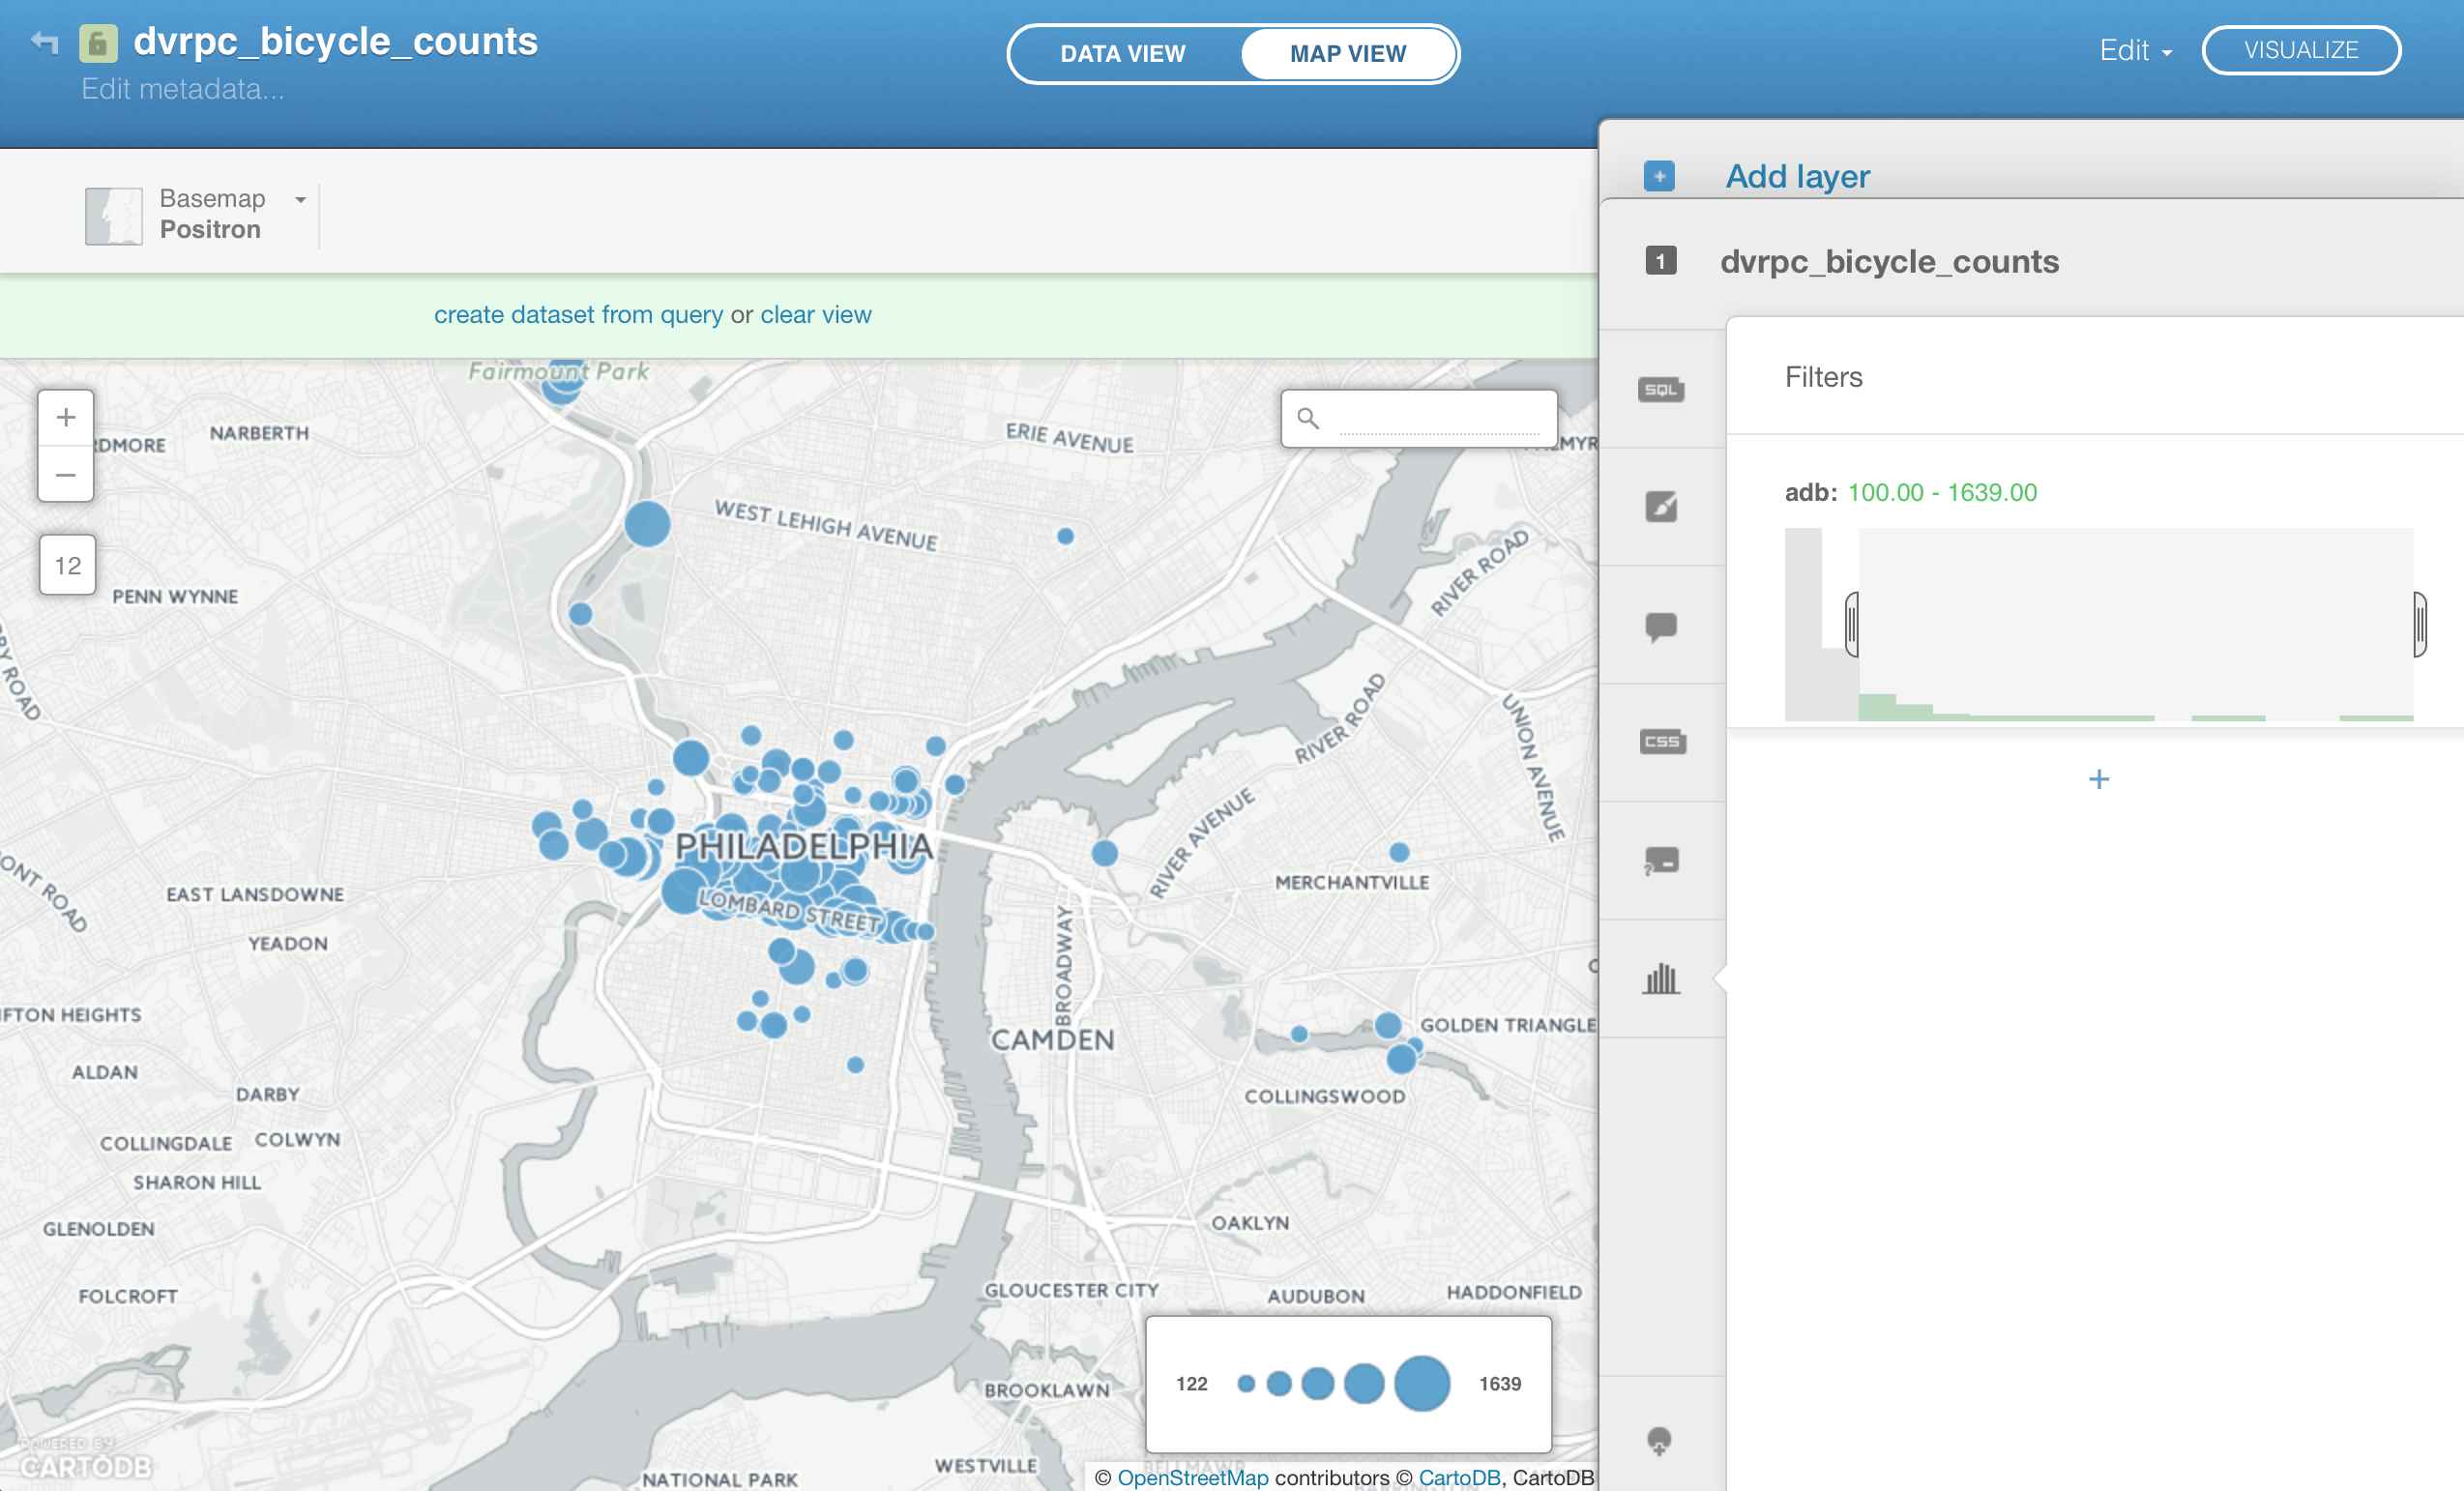
Task: Click the 'clear view' link
Action: coord(815,315)
